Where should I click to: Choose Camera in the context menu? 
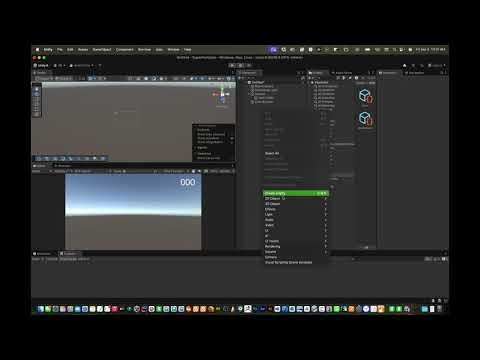click(296, 257)
